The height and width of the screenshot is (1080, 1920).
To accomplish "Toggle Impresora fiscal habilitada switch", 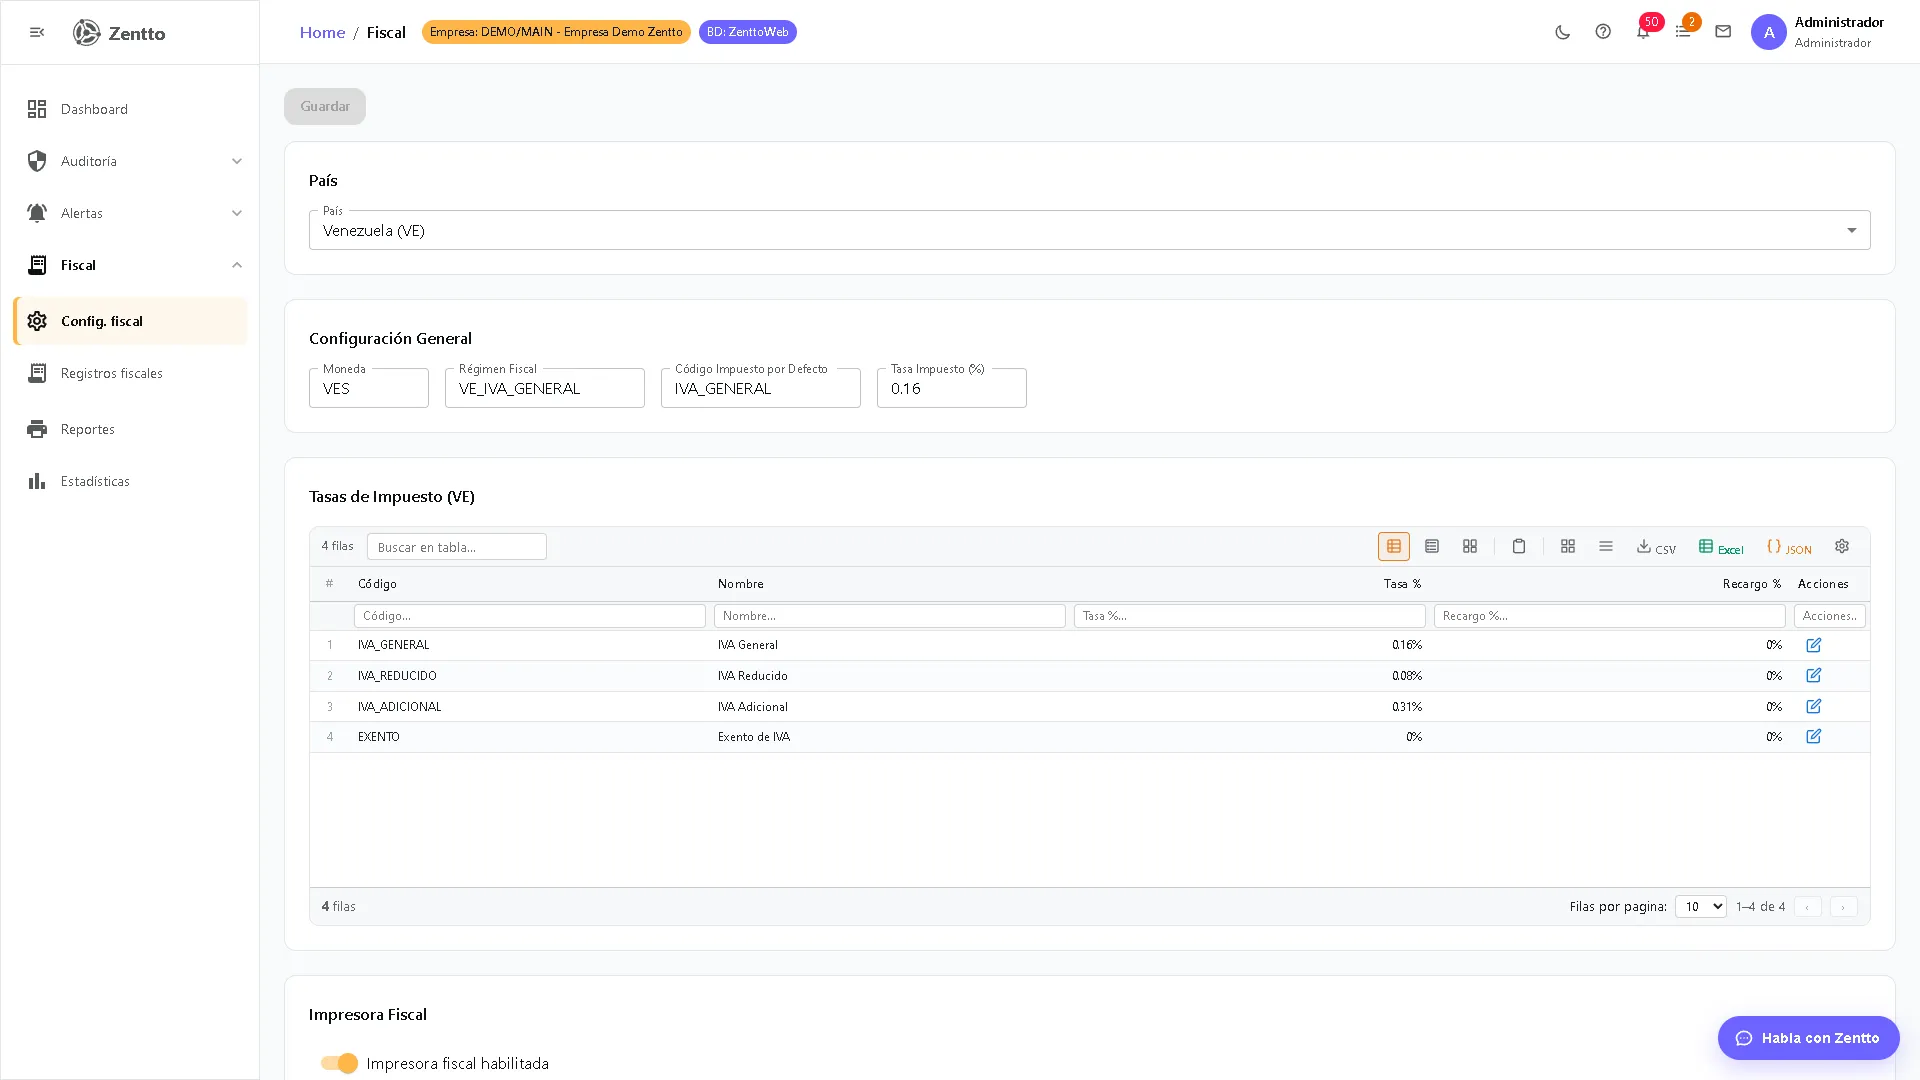I will (339, 1063).
